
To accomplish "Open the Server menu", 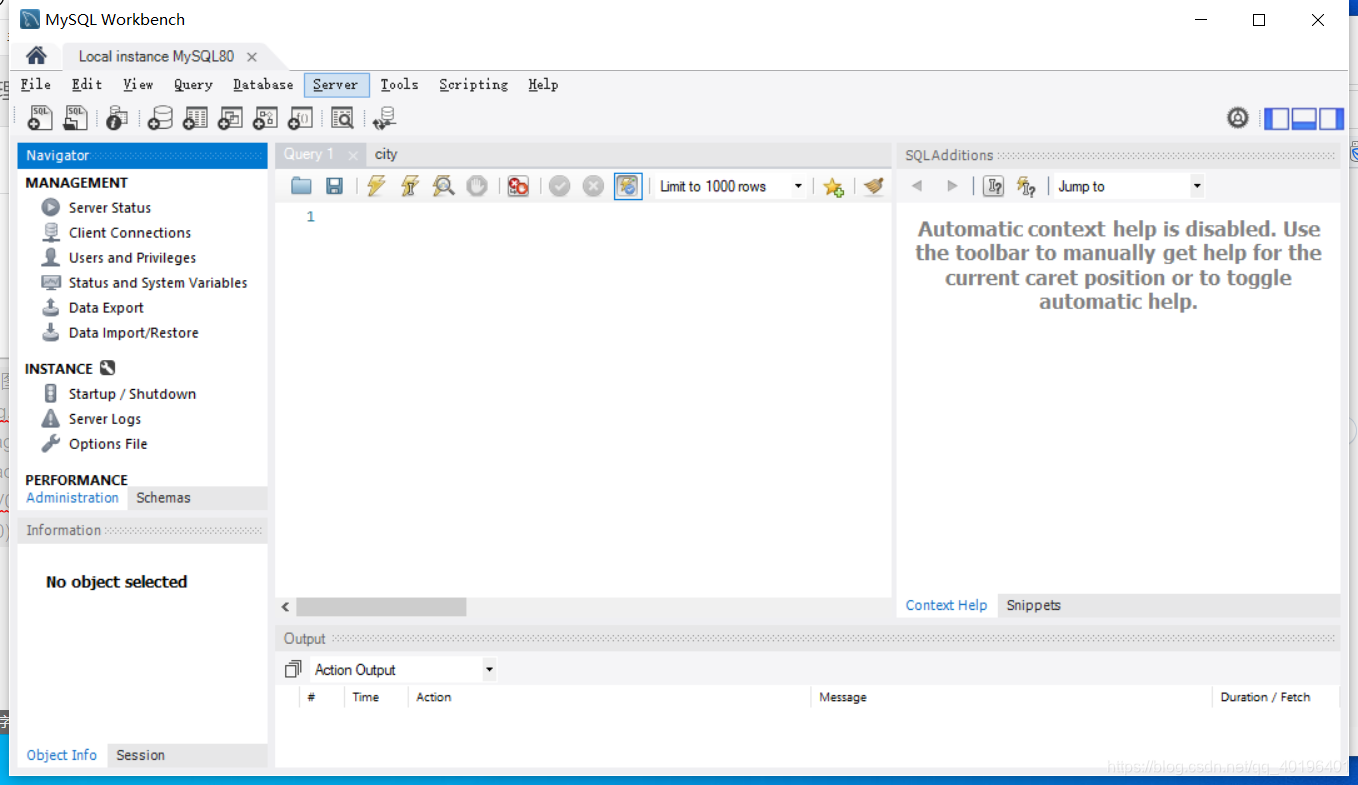I will pos(336,85).
